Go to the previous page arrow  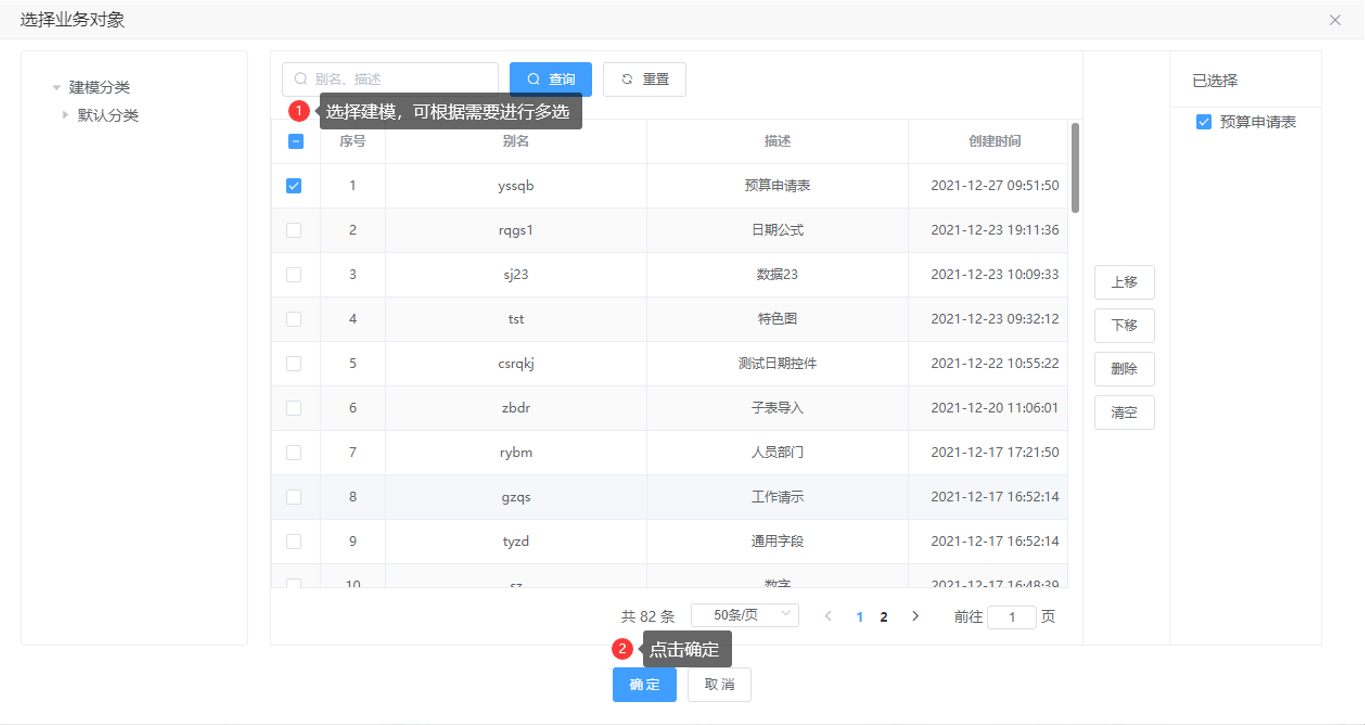pyautogui.click(x=828, y=616)
